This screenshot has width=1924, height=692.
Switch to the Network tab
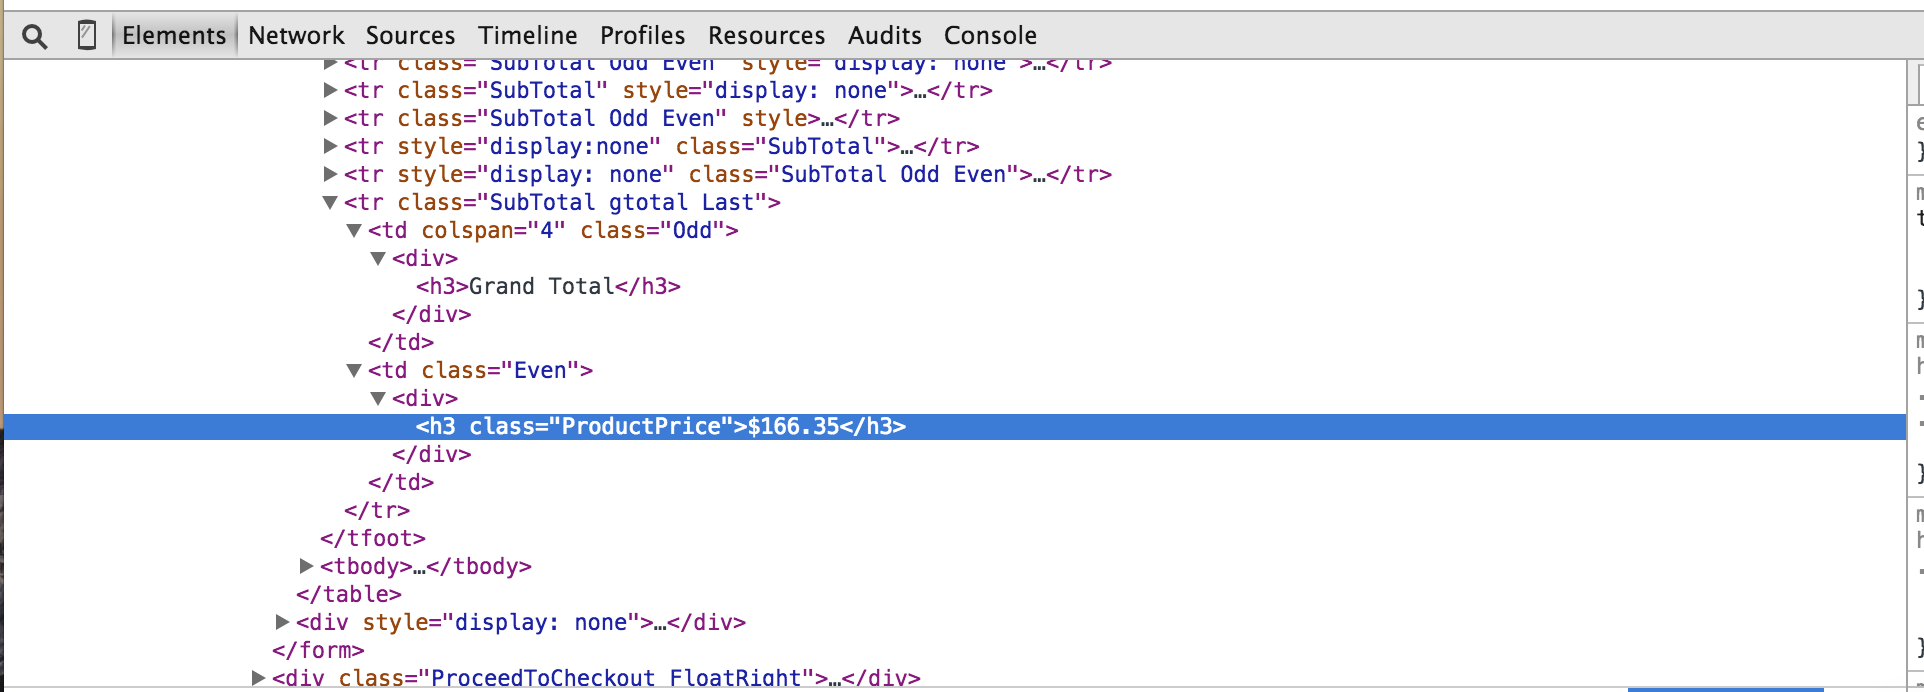click(296, 36)
